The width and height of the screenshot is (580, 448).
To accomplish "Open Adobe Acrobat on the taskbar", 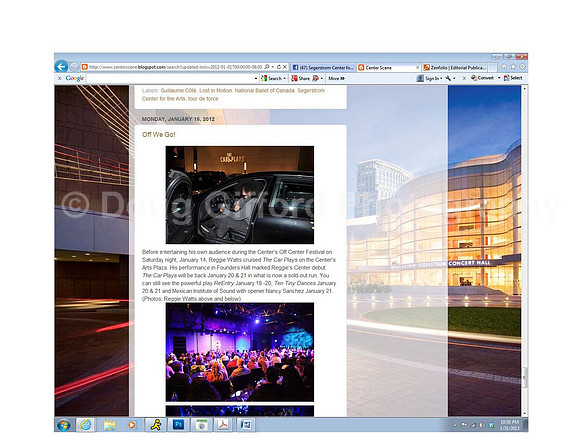I will (223, 425).
